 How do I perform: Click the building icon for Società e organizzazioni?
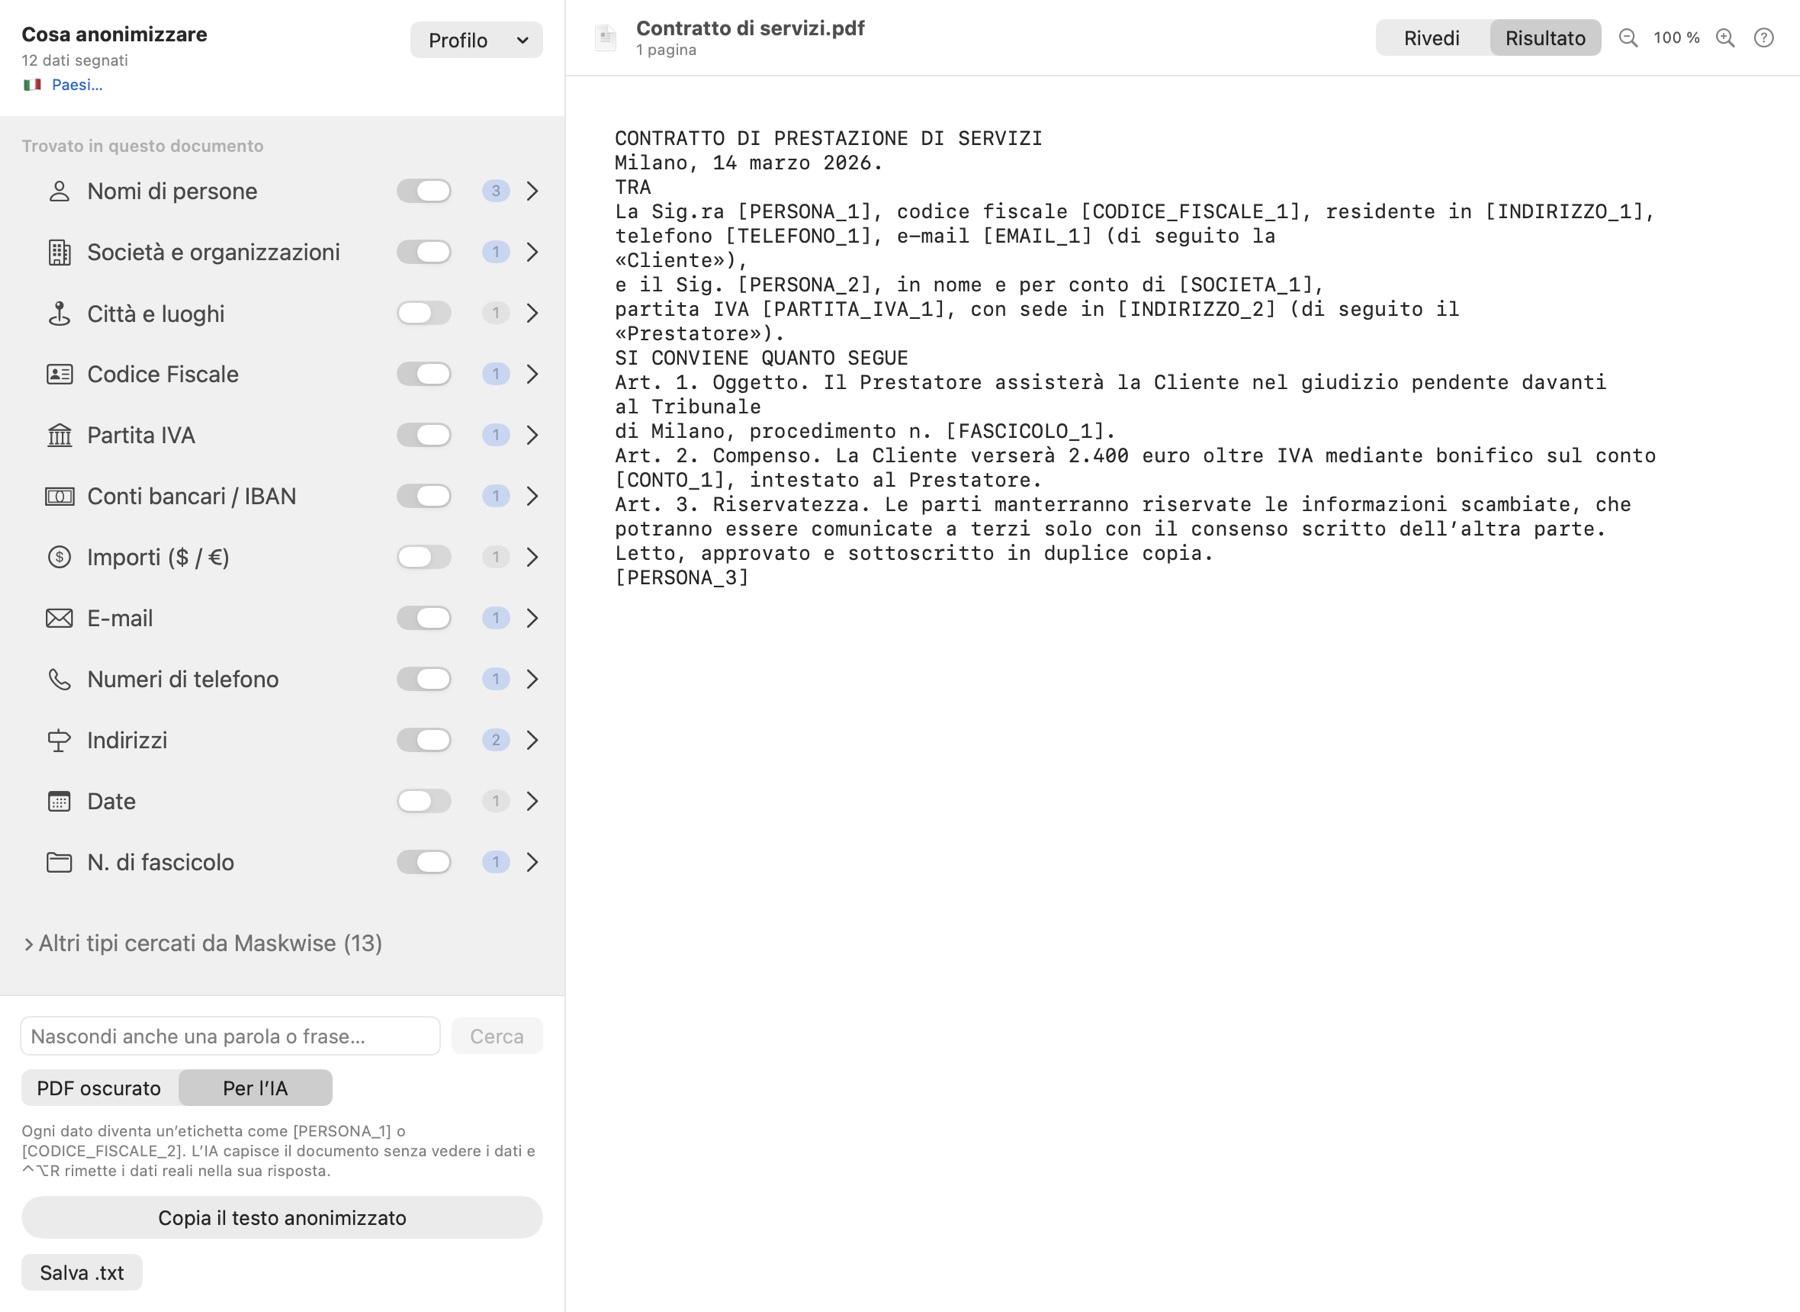point(59,252)
